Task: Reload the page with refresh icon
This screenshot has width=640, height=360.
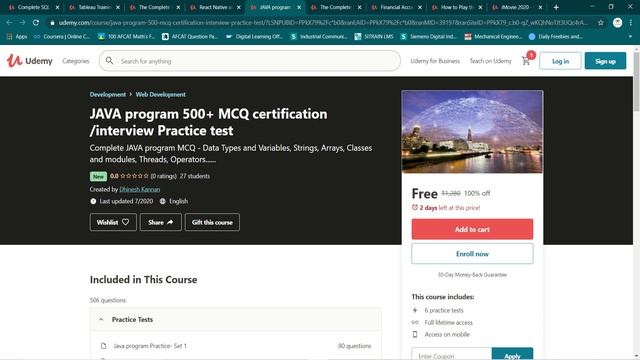Action: pyautogui.click(x=36, y=22)
